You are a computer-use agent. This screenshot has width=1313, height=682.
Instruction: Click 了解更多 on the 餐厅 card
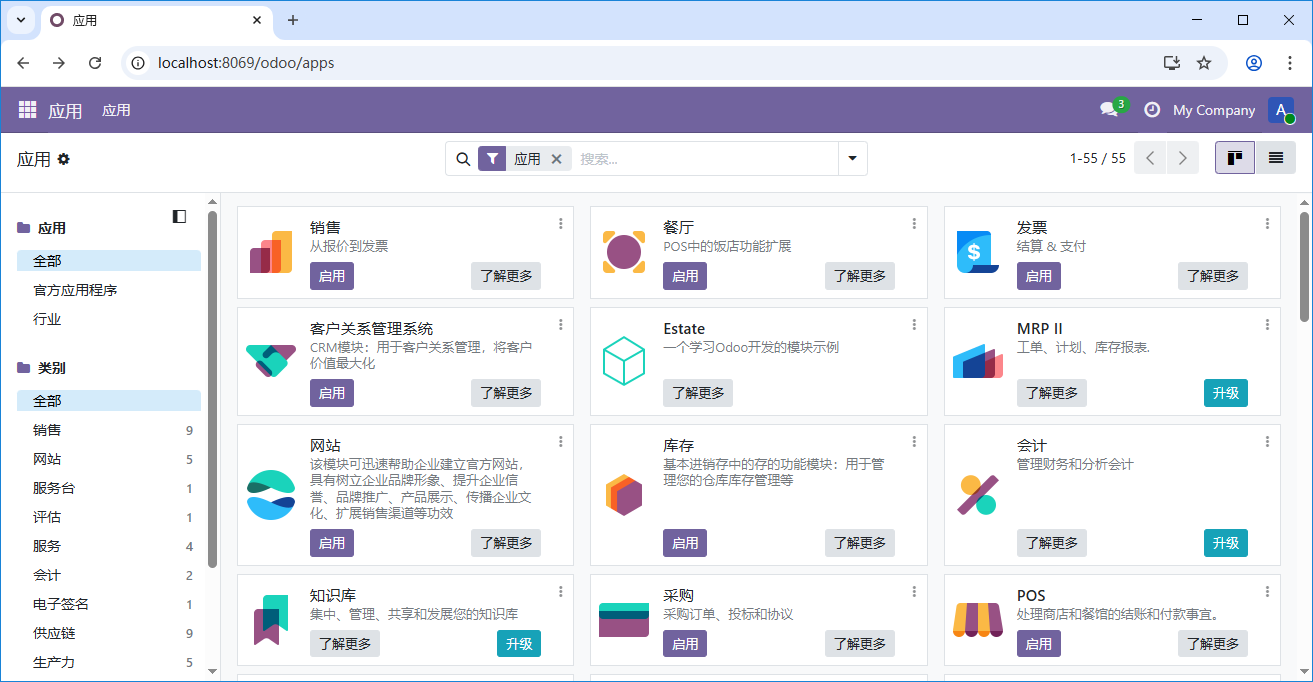click(x=860, y=276)
